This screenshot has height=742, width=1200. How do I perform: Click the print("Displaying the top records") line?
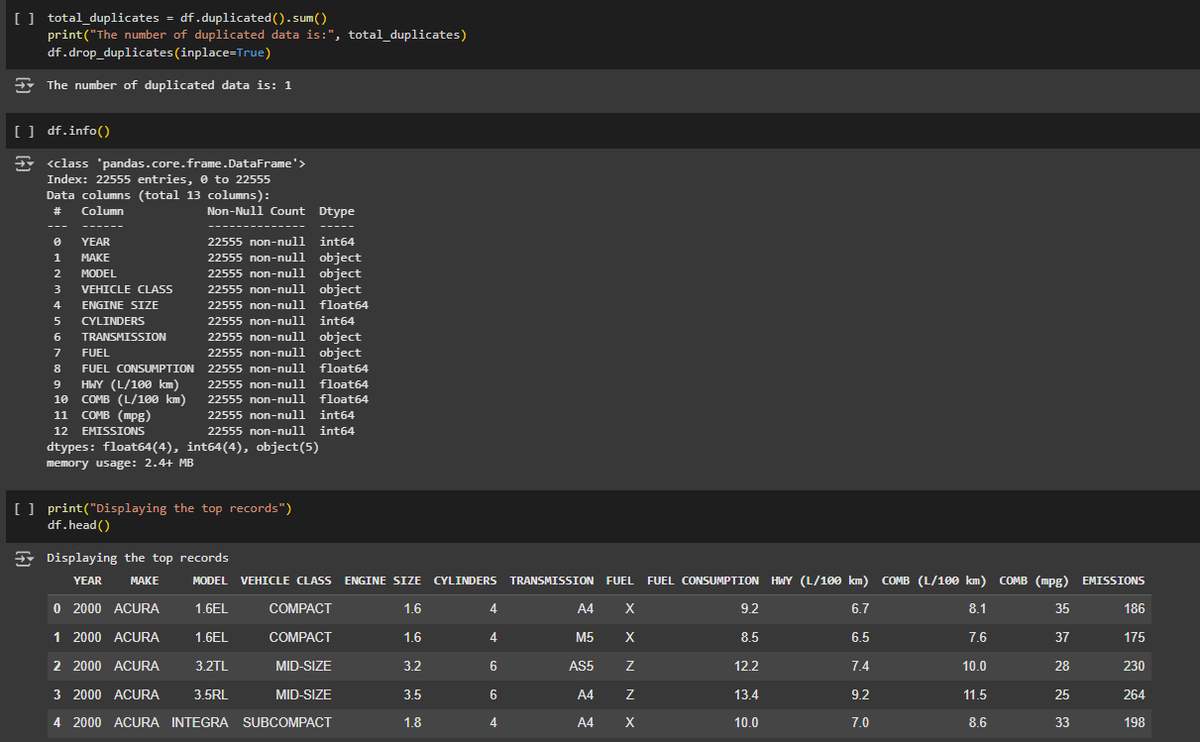tap(169, 508)
